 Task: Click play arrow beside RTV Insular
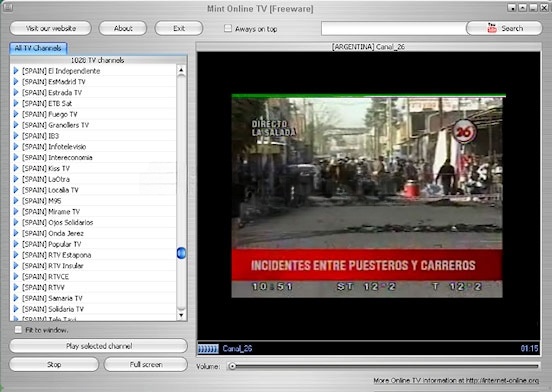(x=16, y=266)
